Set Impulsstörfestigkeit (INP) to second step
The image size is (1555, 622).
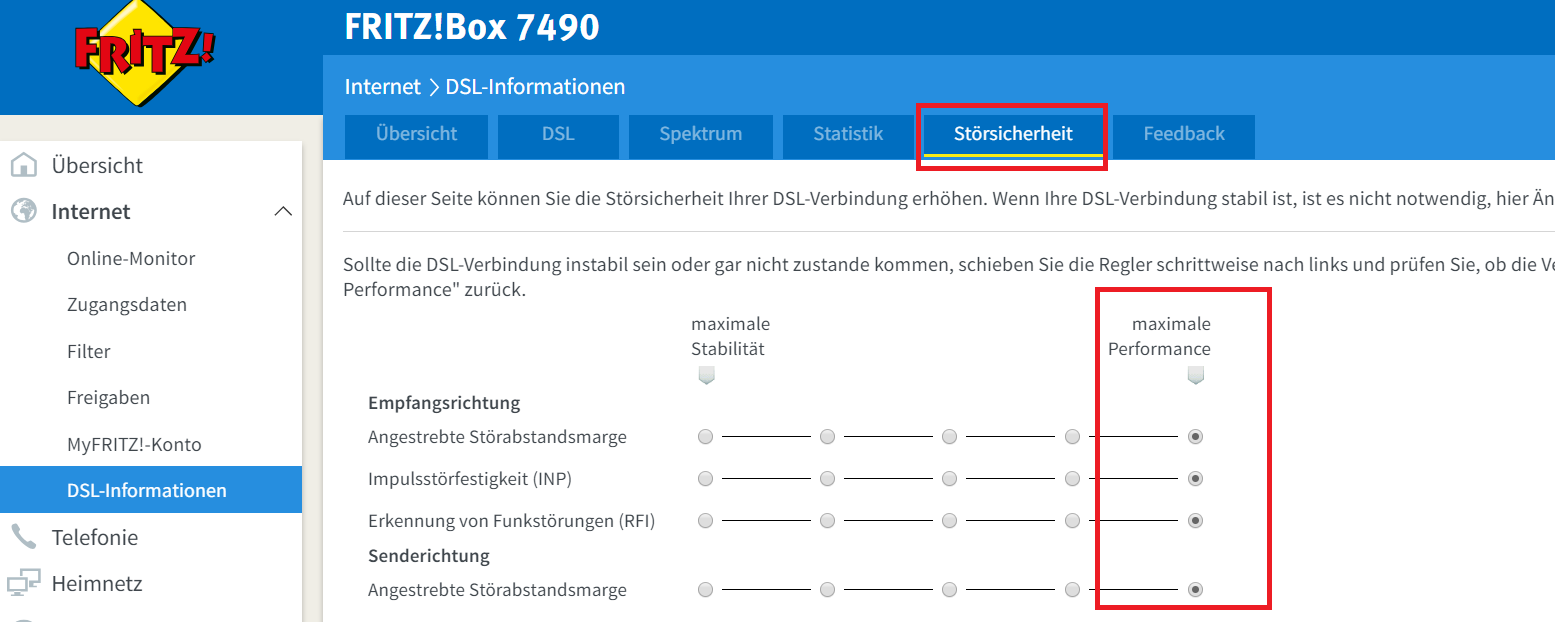coord(828,479)
